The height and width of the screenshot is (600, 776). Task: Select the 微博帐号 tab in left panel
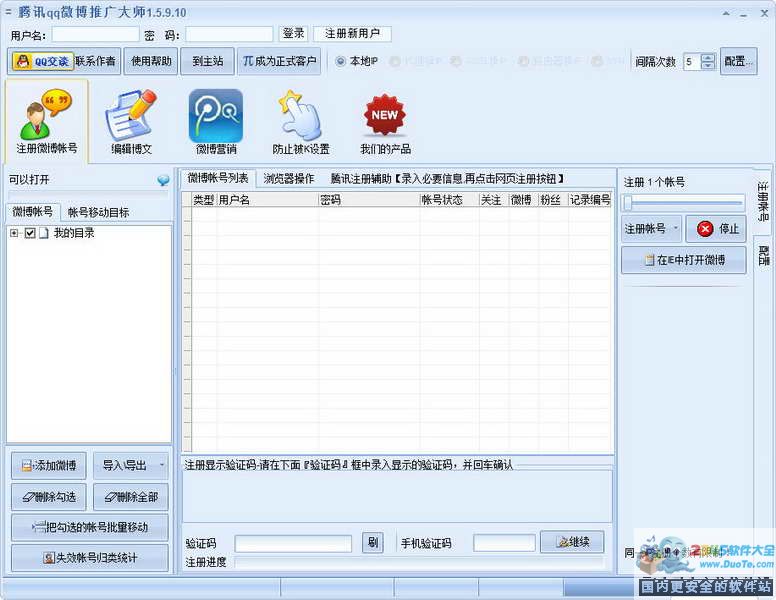pyautogui.click(x=33, y=212)
